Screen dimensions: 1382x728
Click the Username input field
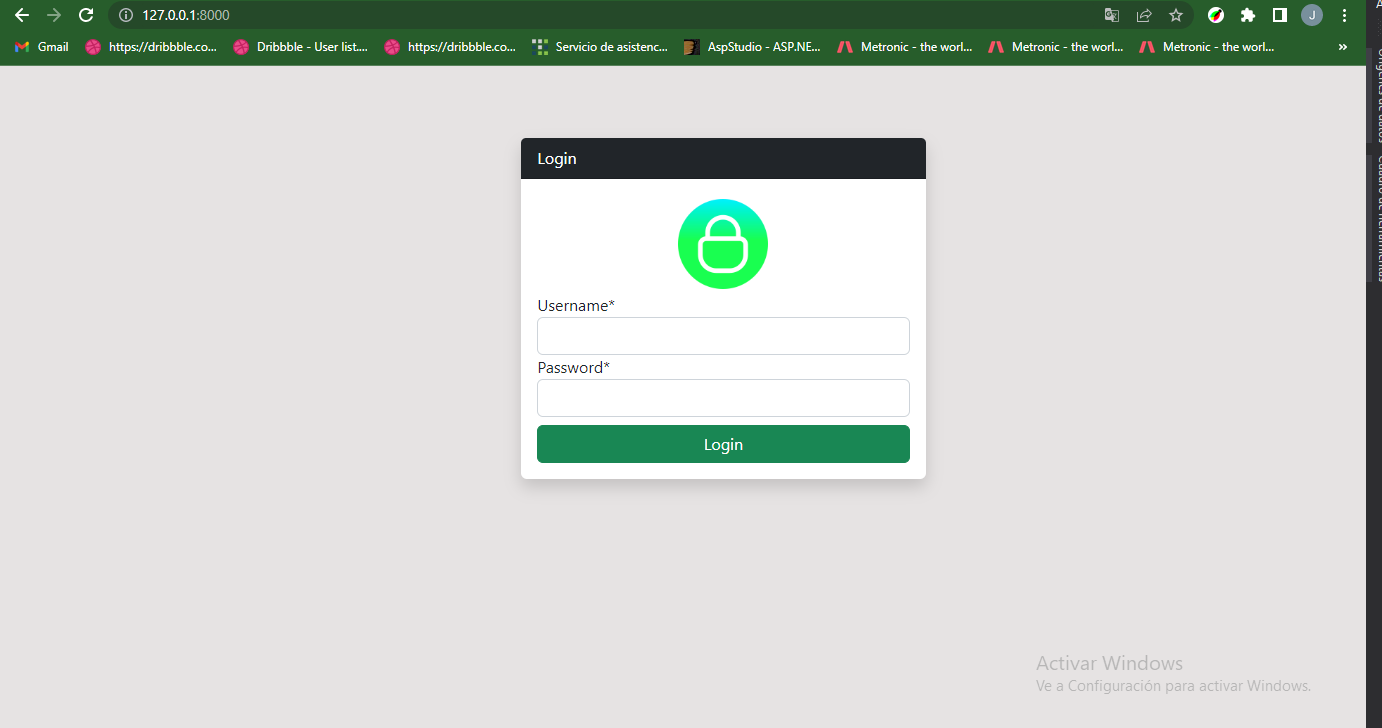tap(723, 336)
